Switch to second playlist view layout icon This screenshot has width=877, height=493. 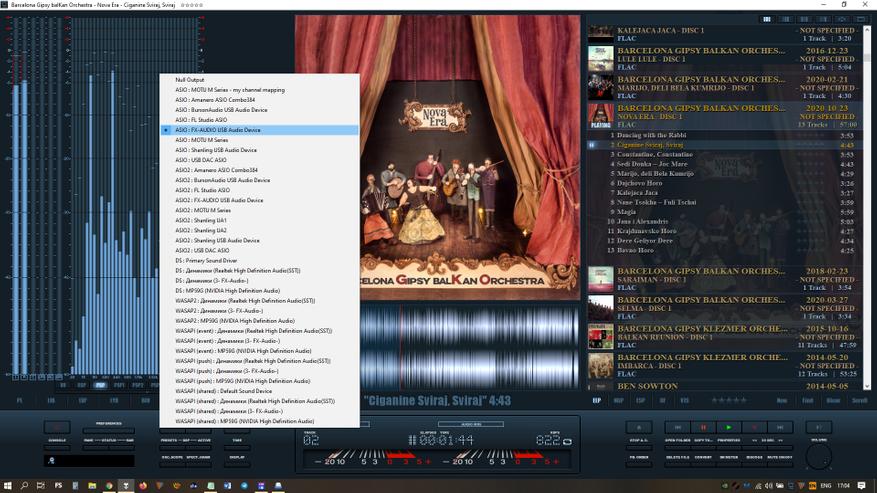(x=786, y=19)
